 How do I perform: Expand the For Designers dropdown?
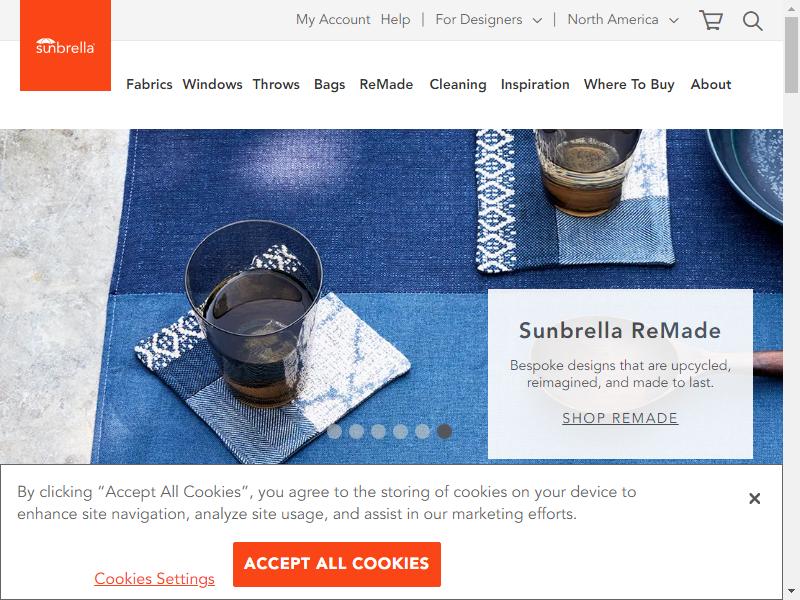click(488, 20)
